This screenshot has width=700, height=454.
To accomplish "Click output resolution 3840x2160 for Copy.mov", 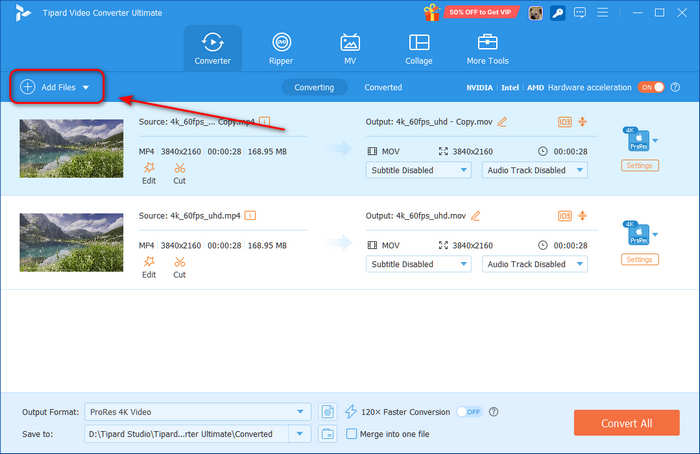I will coord(473,151).
